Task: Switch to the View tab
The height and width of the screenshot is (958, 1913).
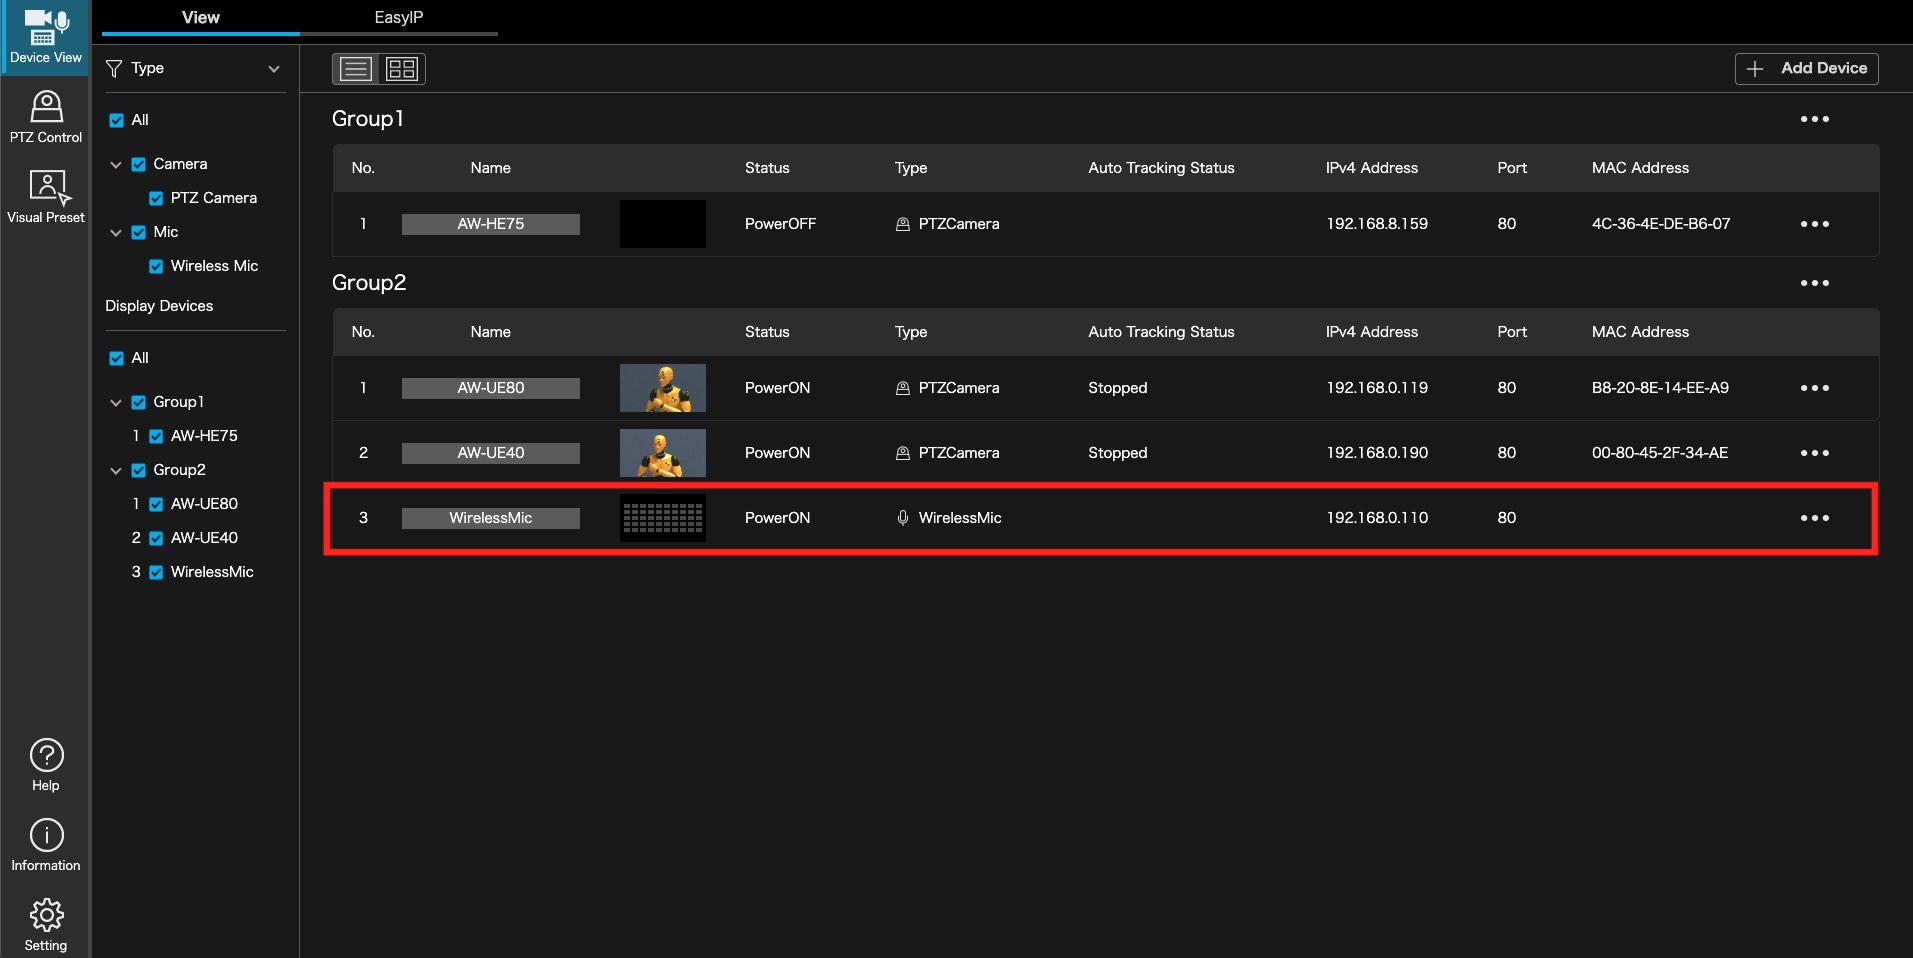Action: (x=201, y=18)
